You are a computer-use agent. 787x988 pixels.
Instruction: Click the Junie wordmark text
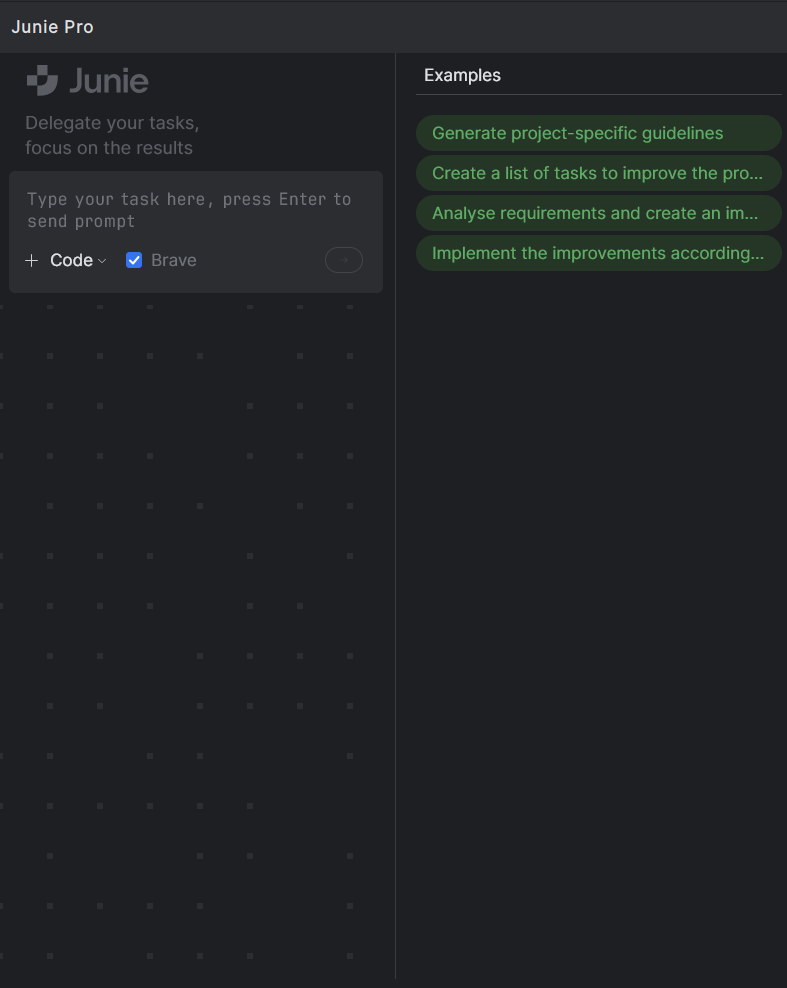(109, 81)
